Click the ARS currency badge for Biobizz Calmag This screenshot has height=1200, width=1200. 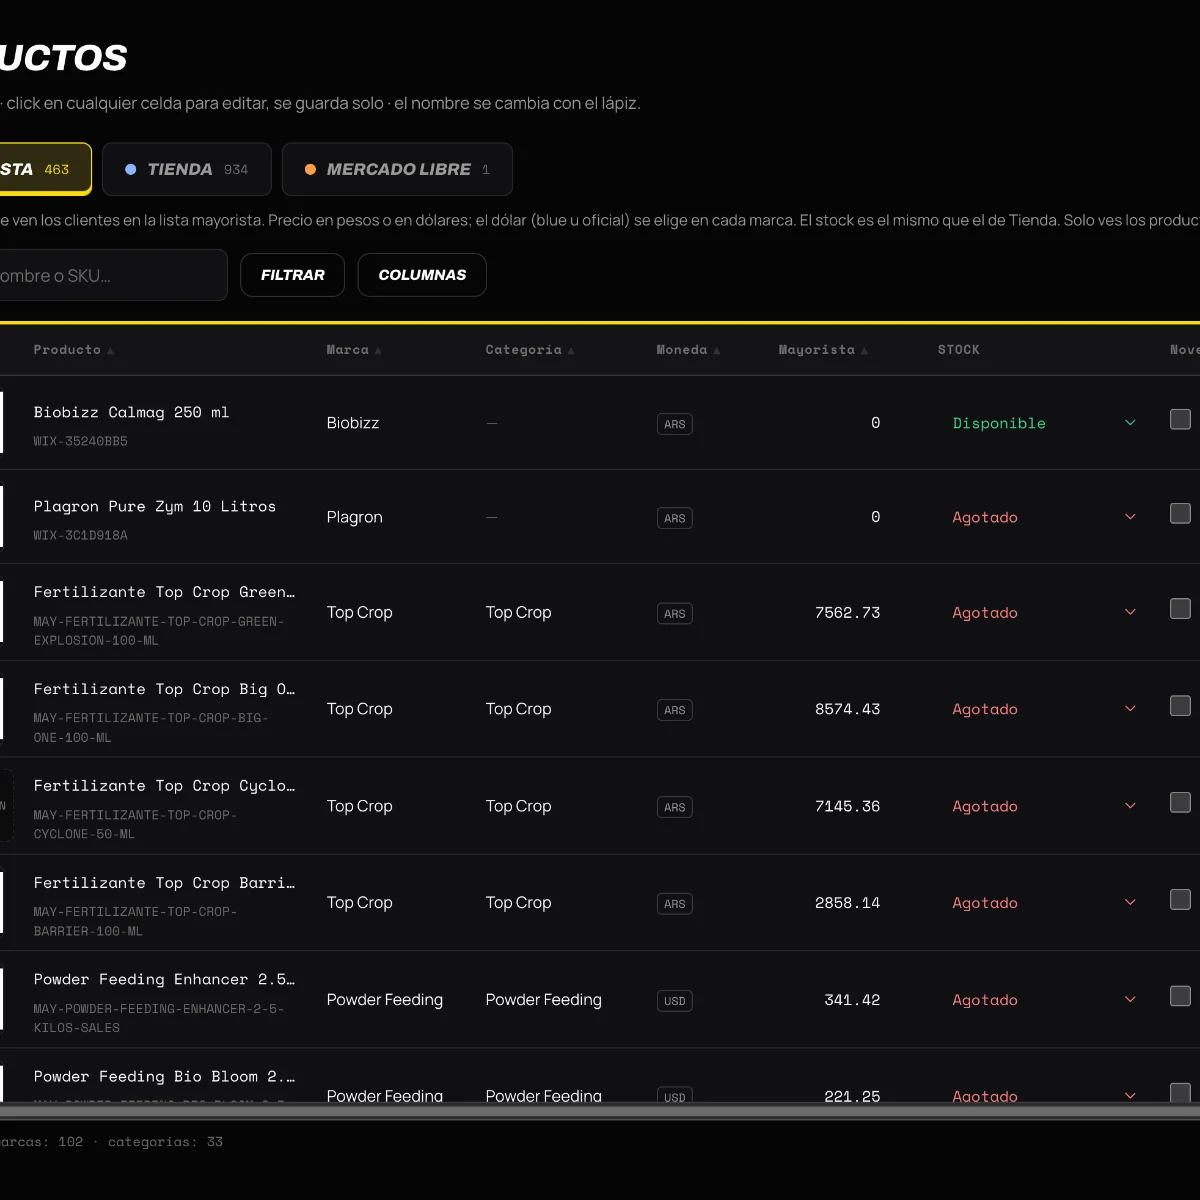(675, 424)
